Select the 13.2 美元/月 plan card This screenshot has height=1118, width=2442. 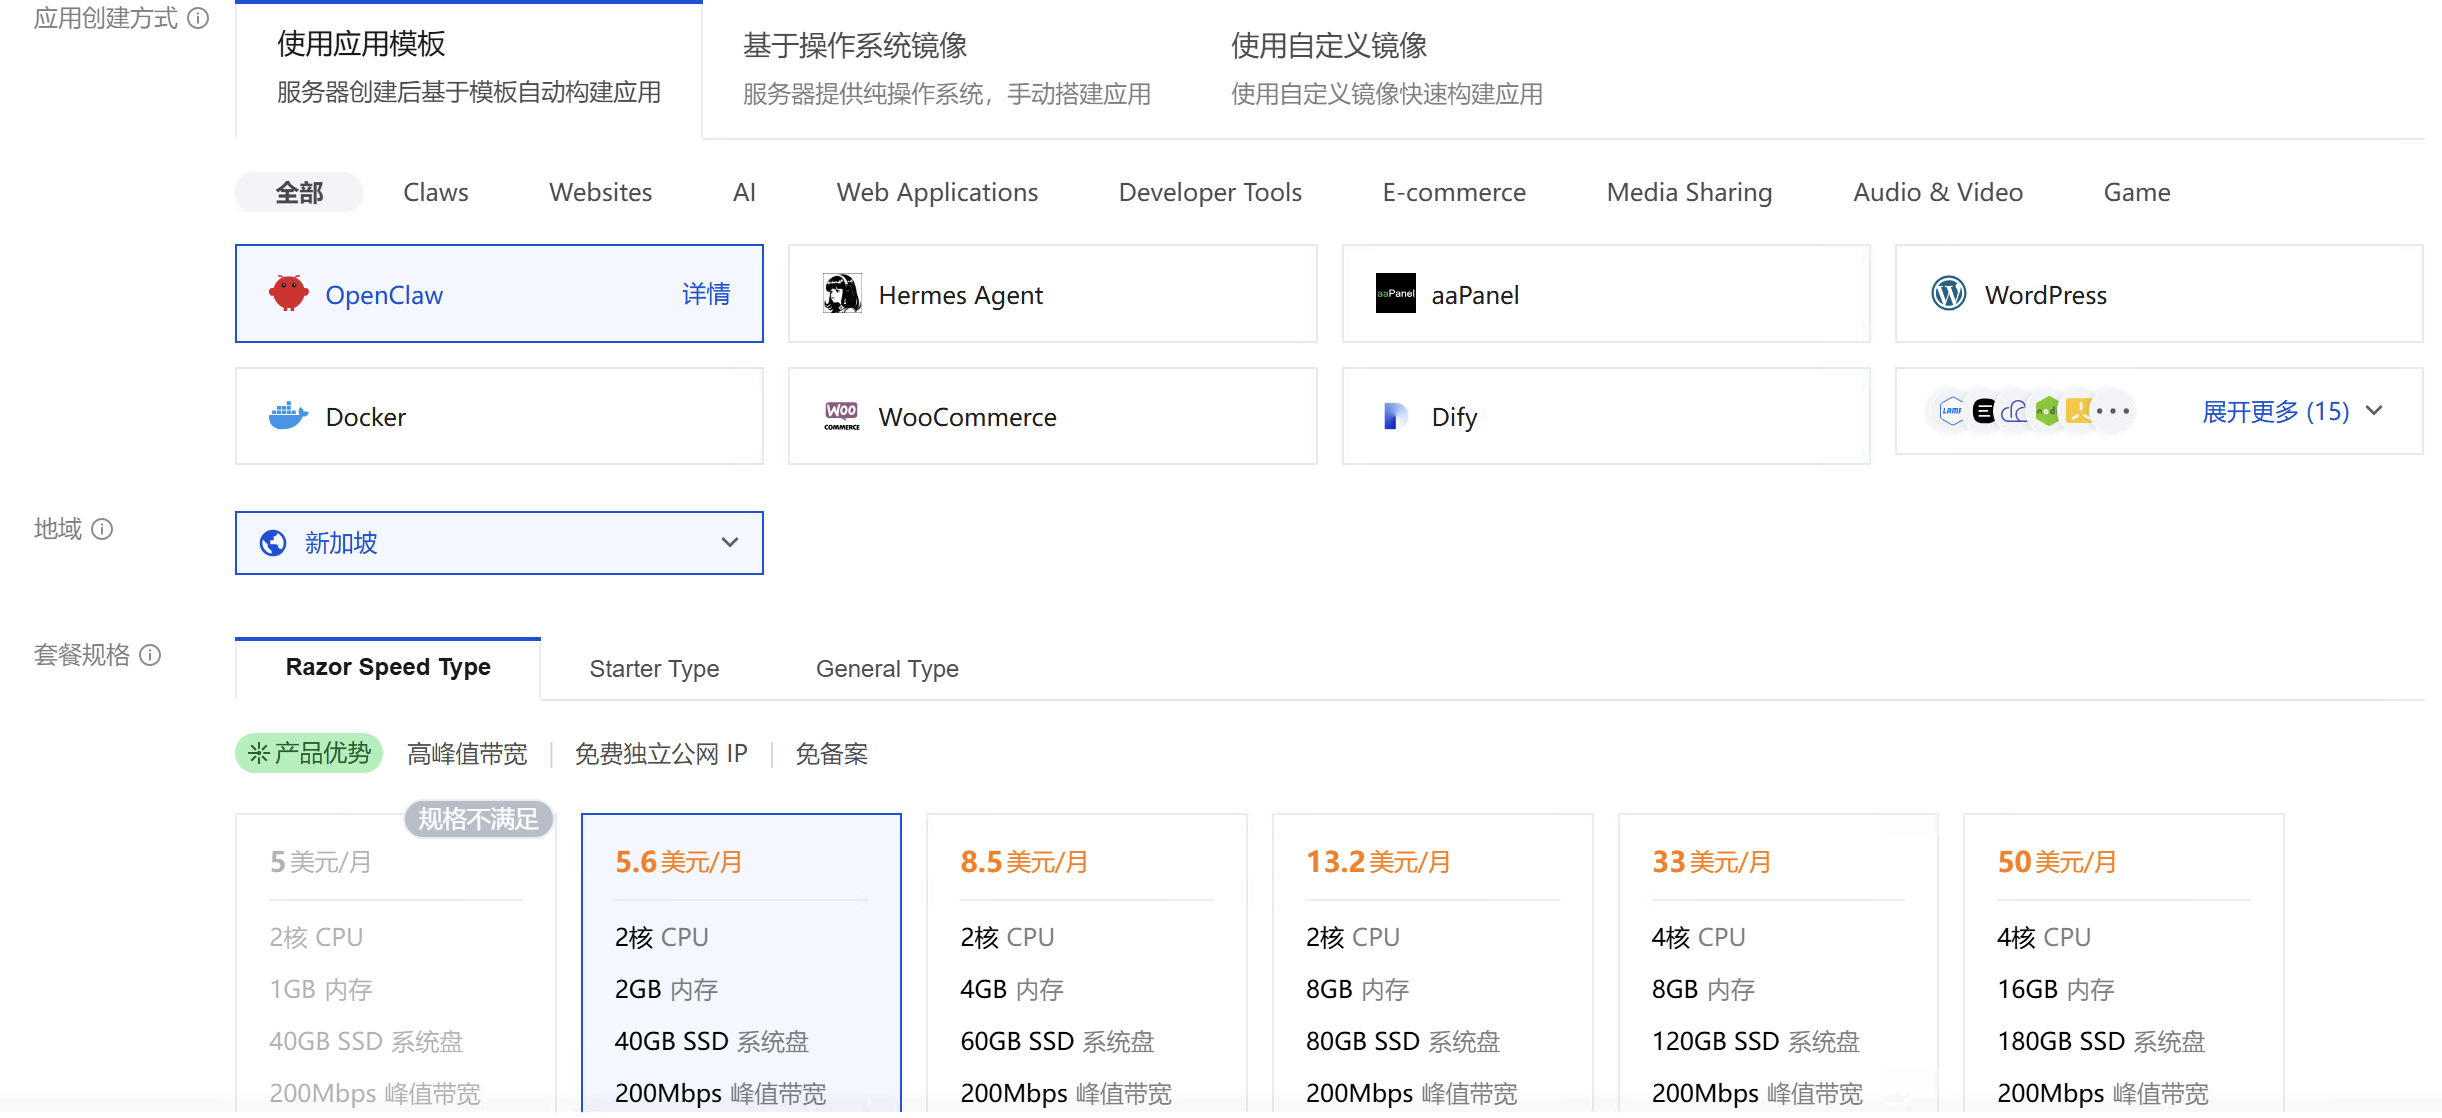(x=1433, y=964)
